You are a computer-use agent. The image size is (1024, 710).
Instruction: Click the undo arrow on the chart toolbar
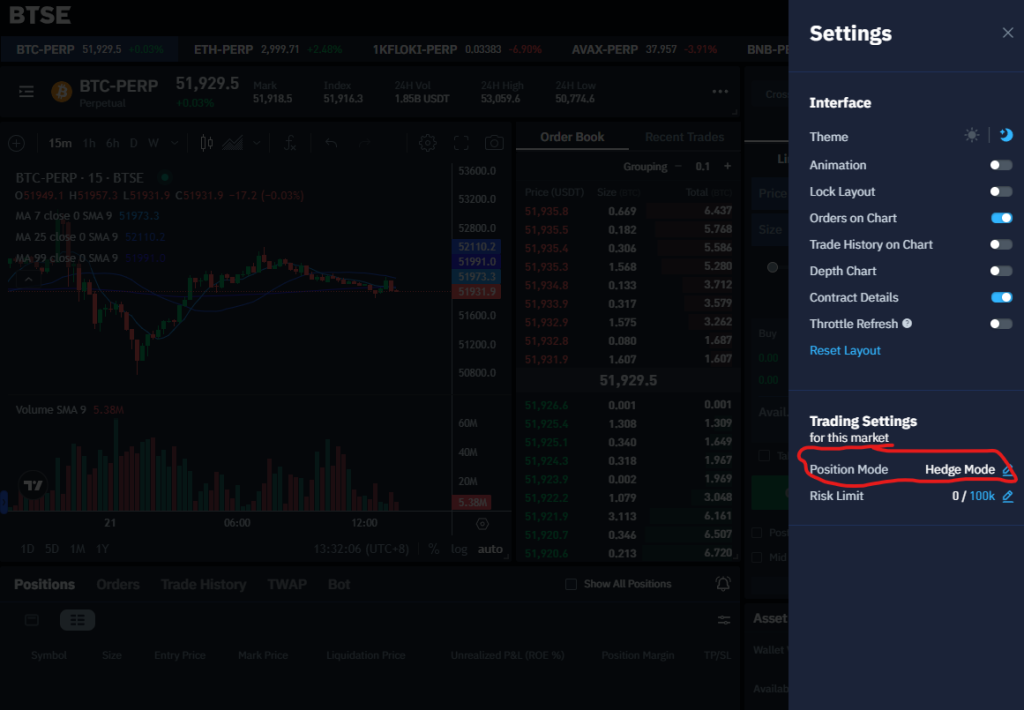click(x=330, y=143)
